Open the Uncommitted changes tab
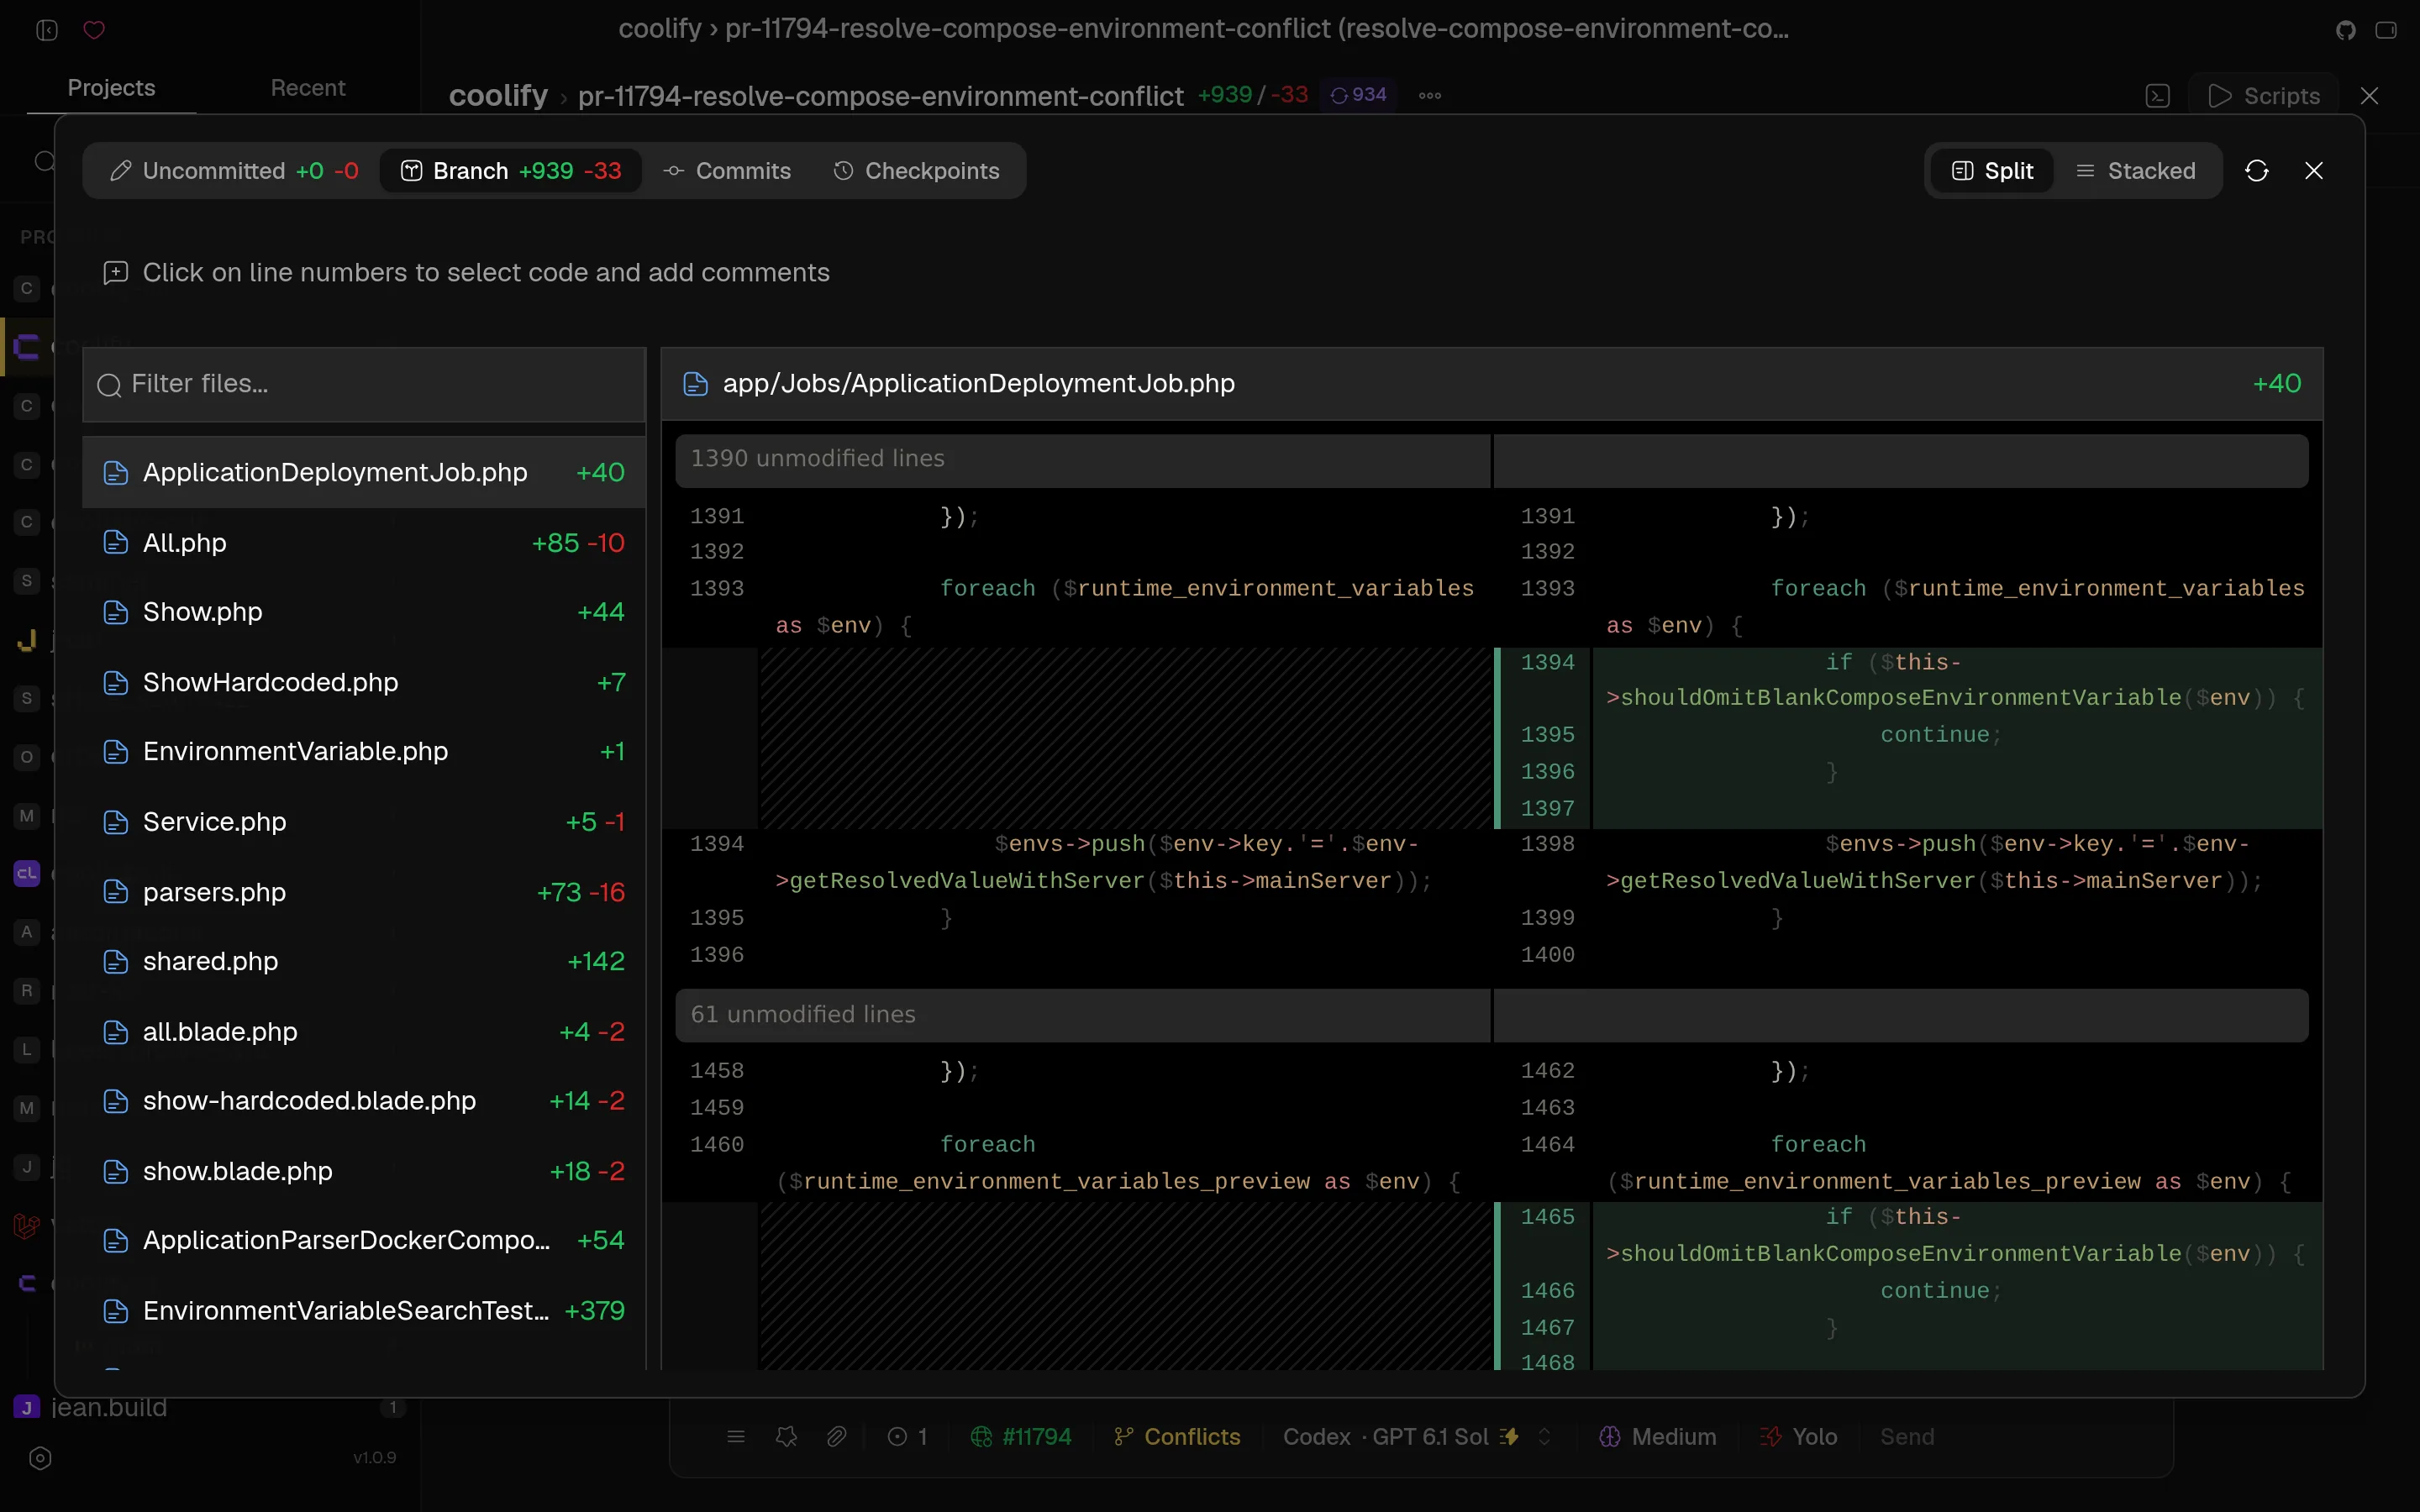Screen dimensions: 2420x1512 (234, 171)
